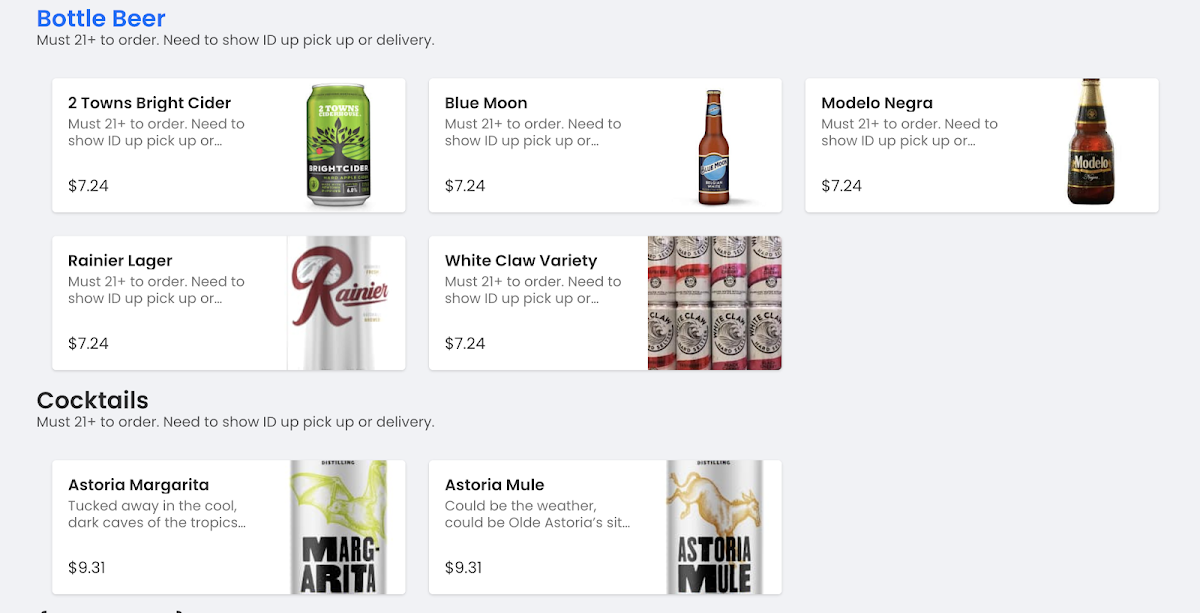This screenshot has width=1200, height=613.
Task: Click the $9.31 price on Astoria Margarita
Action: point(87,568)
